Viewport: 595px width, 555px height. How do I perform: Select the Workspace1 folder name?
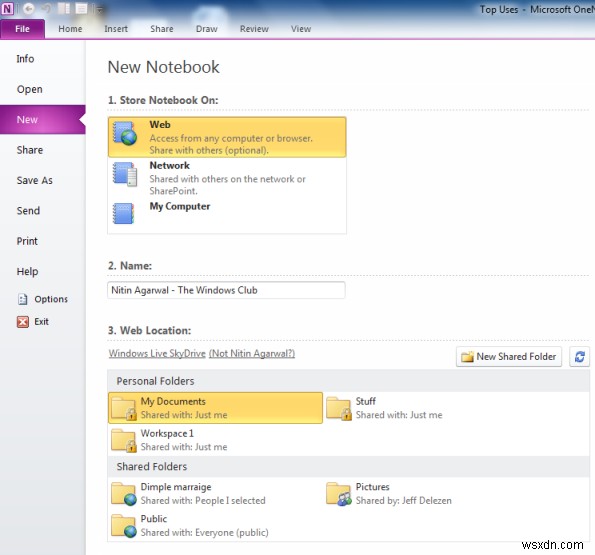[x=167, y=433]
